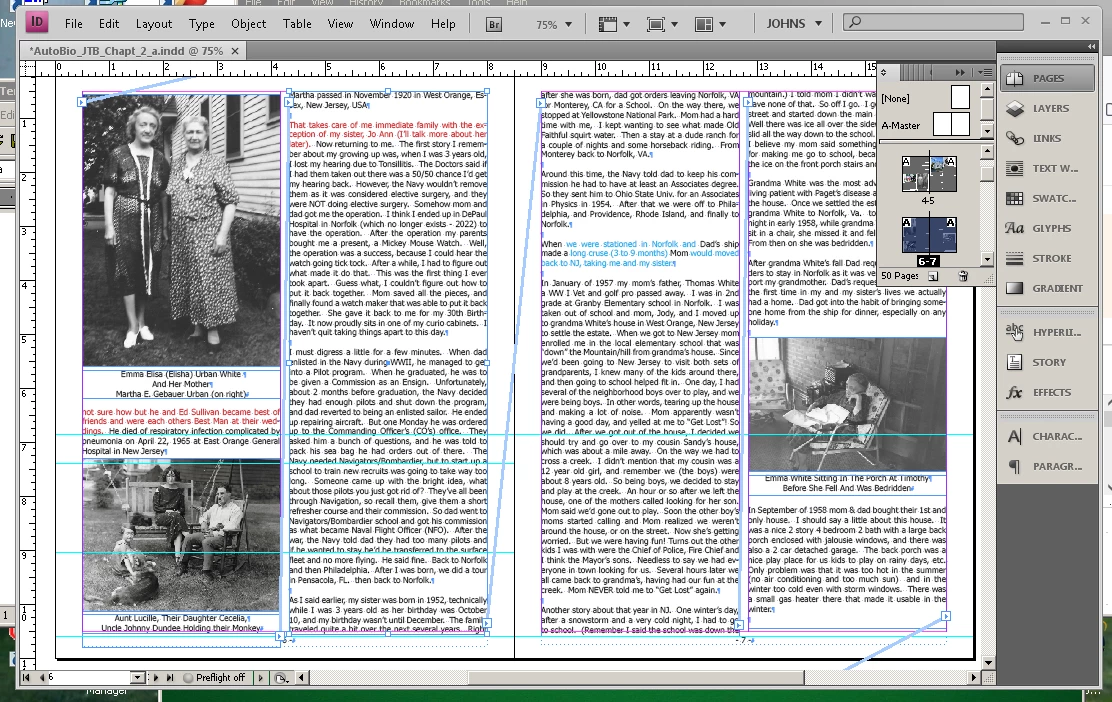Image resolution: width=1112 pixels, height=702 pixels.
Task: Go to previous page in status bar
Action: (x=41, y=678)
